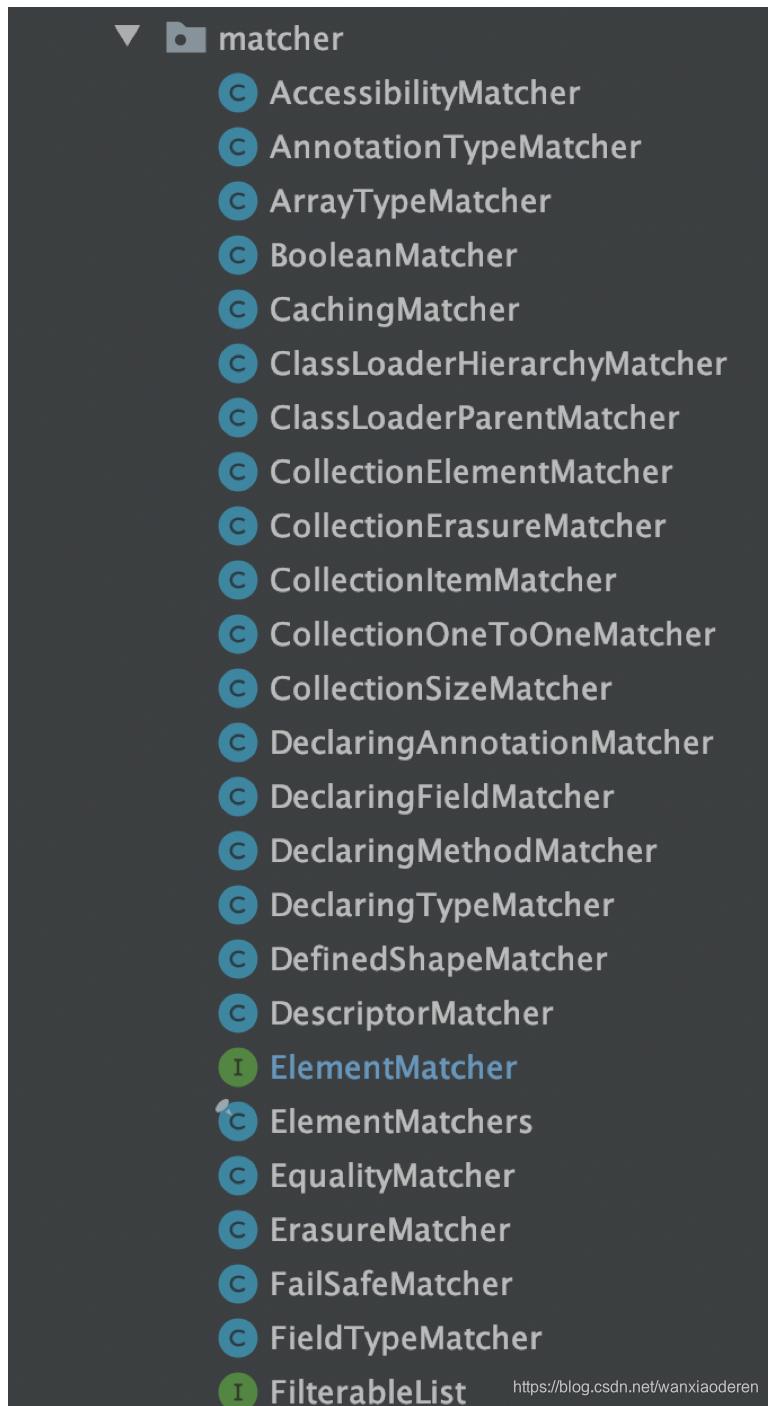Open the highlighted ElementMatcher interface
768x1406 pixels.
[393, 1068]
